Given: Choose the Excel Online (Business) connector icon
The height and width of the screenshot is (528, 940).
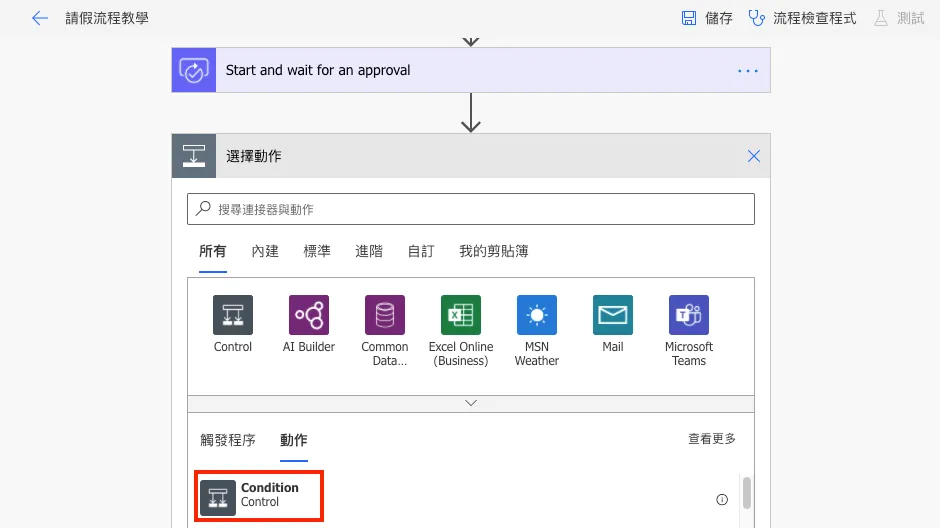Looking at the screenshot, I should [x=461, y=315].
